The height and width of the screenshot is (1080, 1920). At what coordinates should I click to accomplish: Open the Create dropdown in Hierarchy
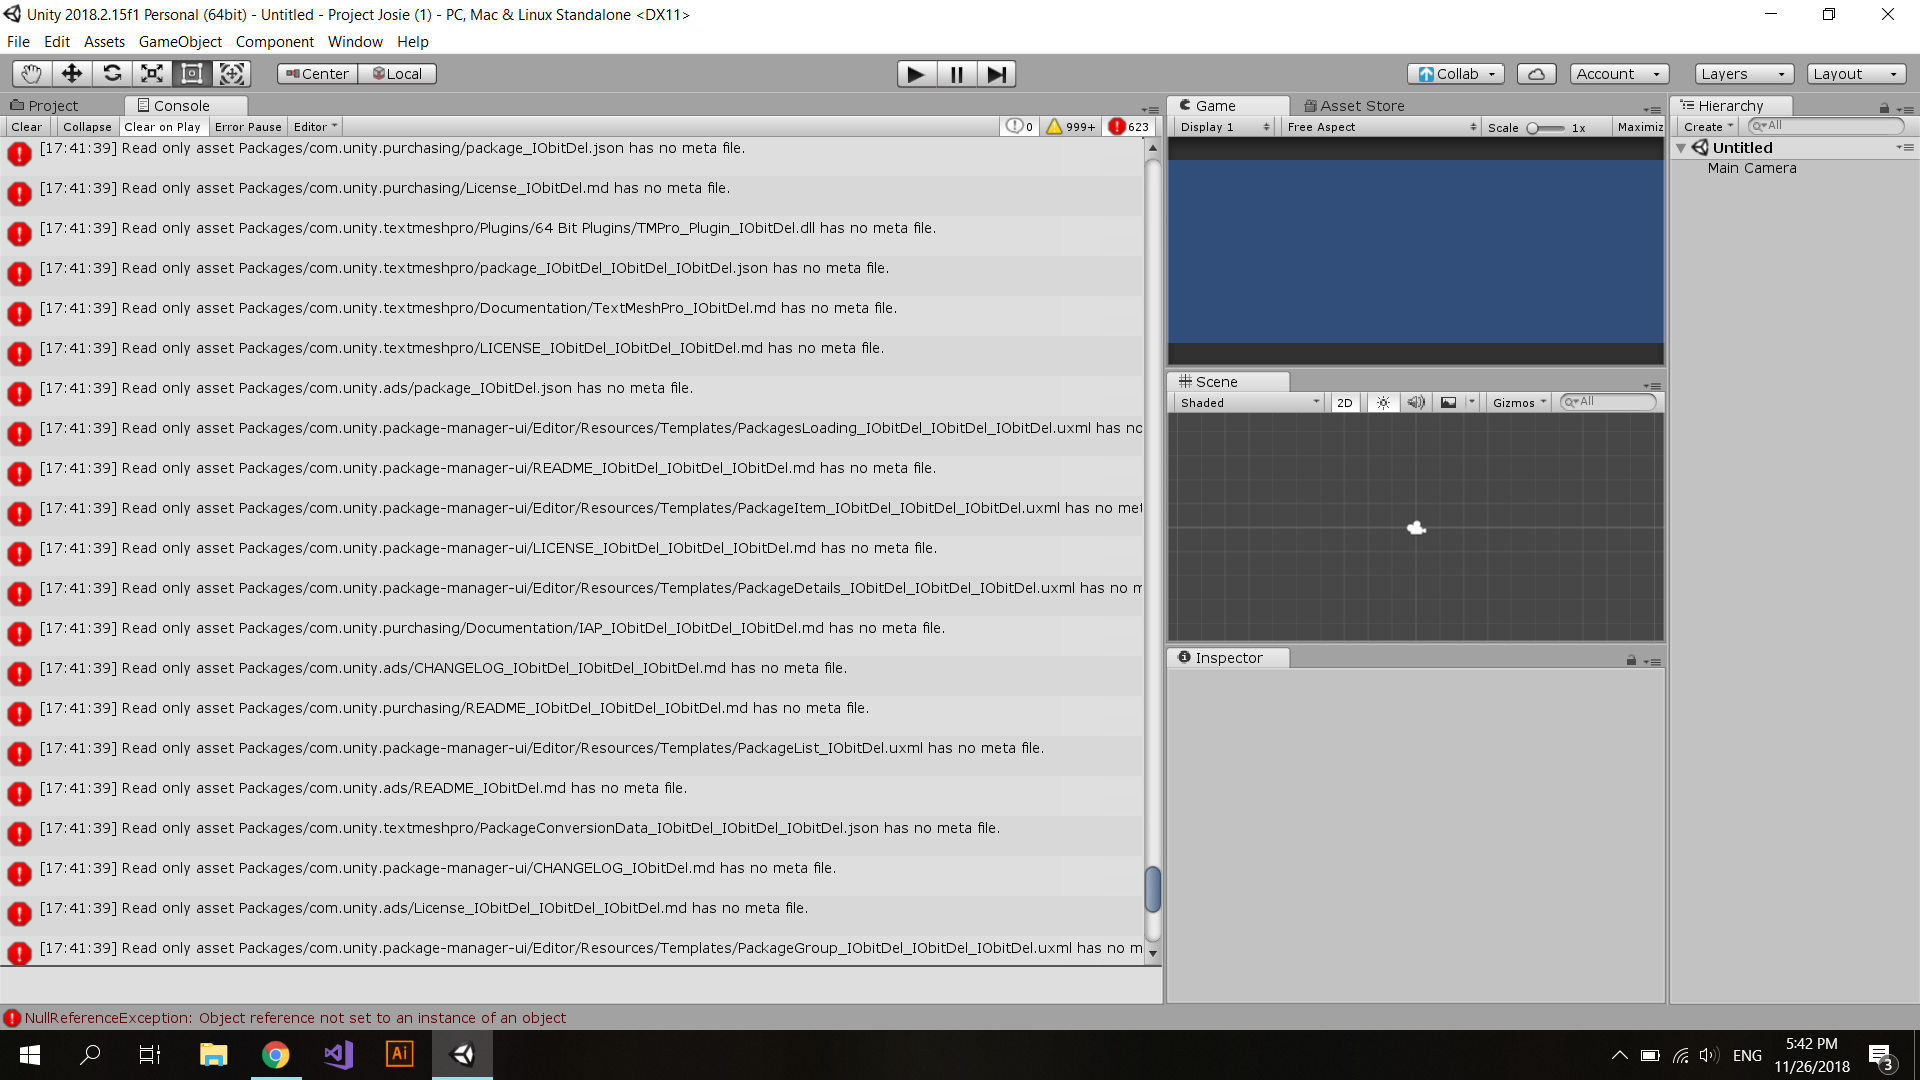(x=1707, y=127)
